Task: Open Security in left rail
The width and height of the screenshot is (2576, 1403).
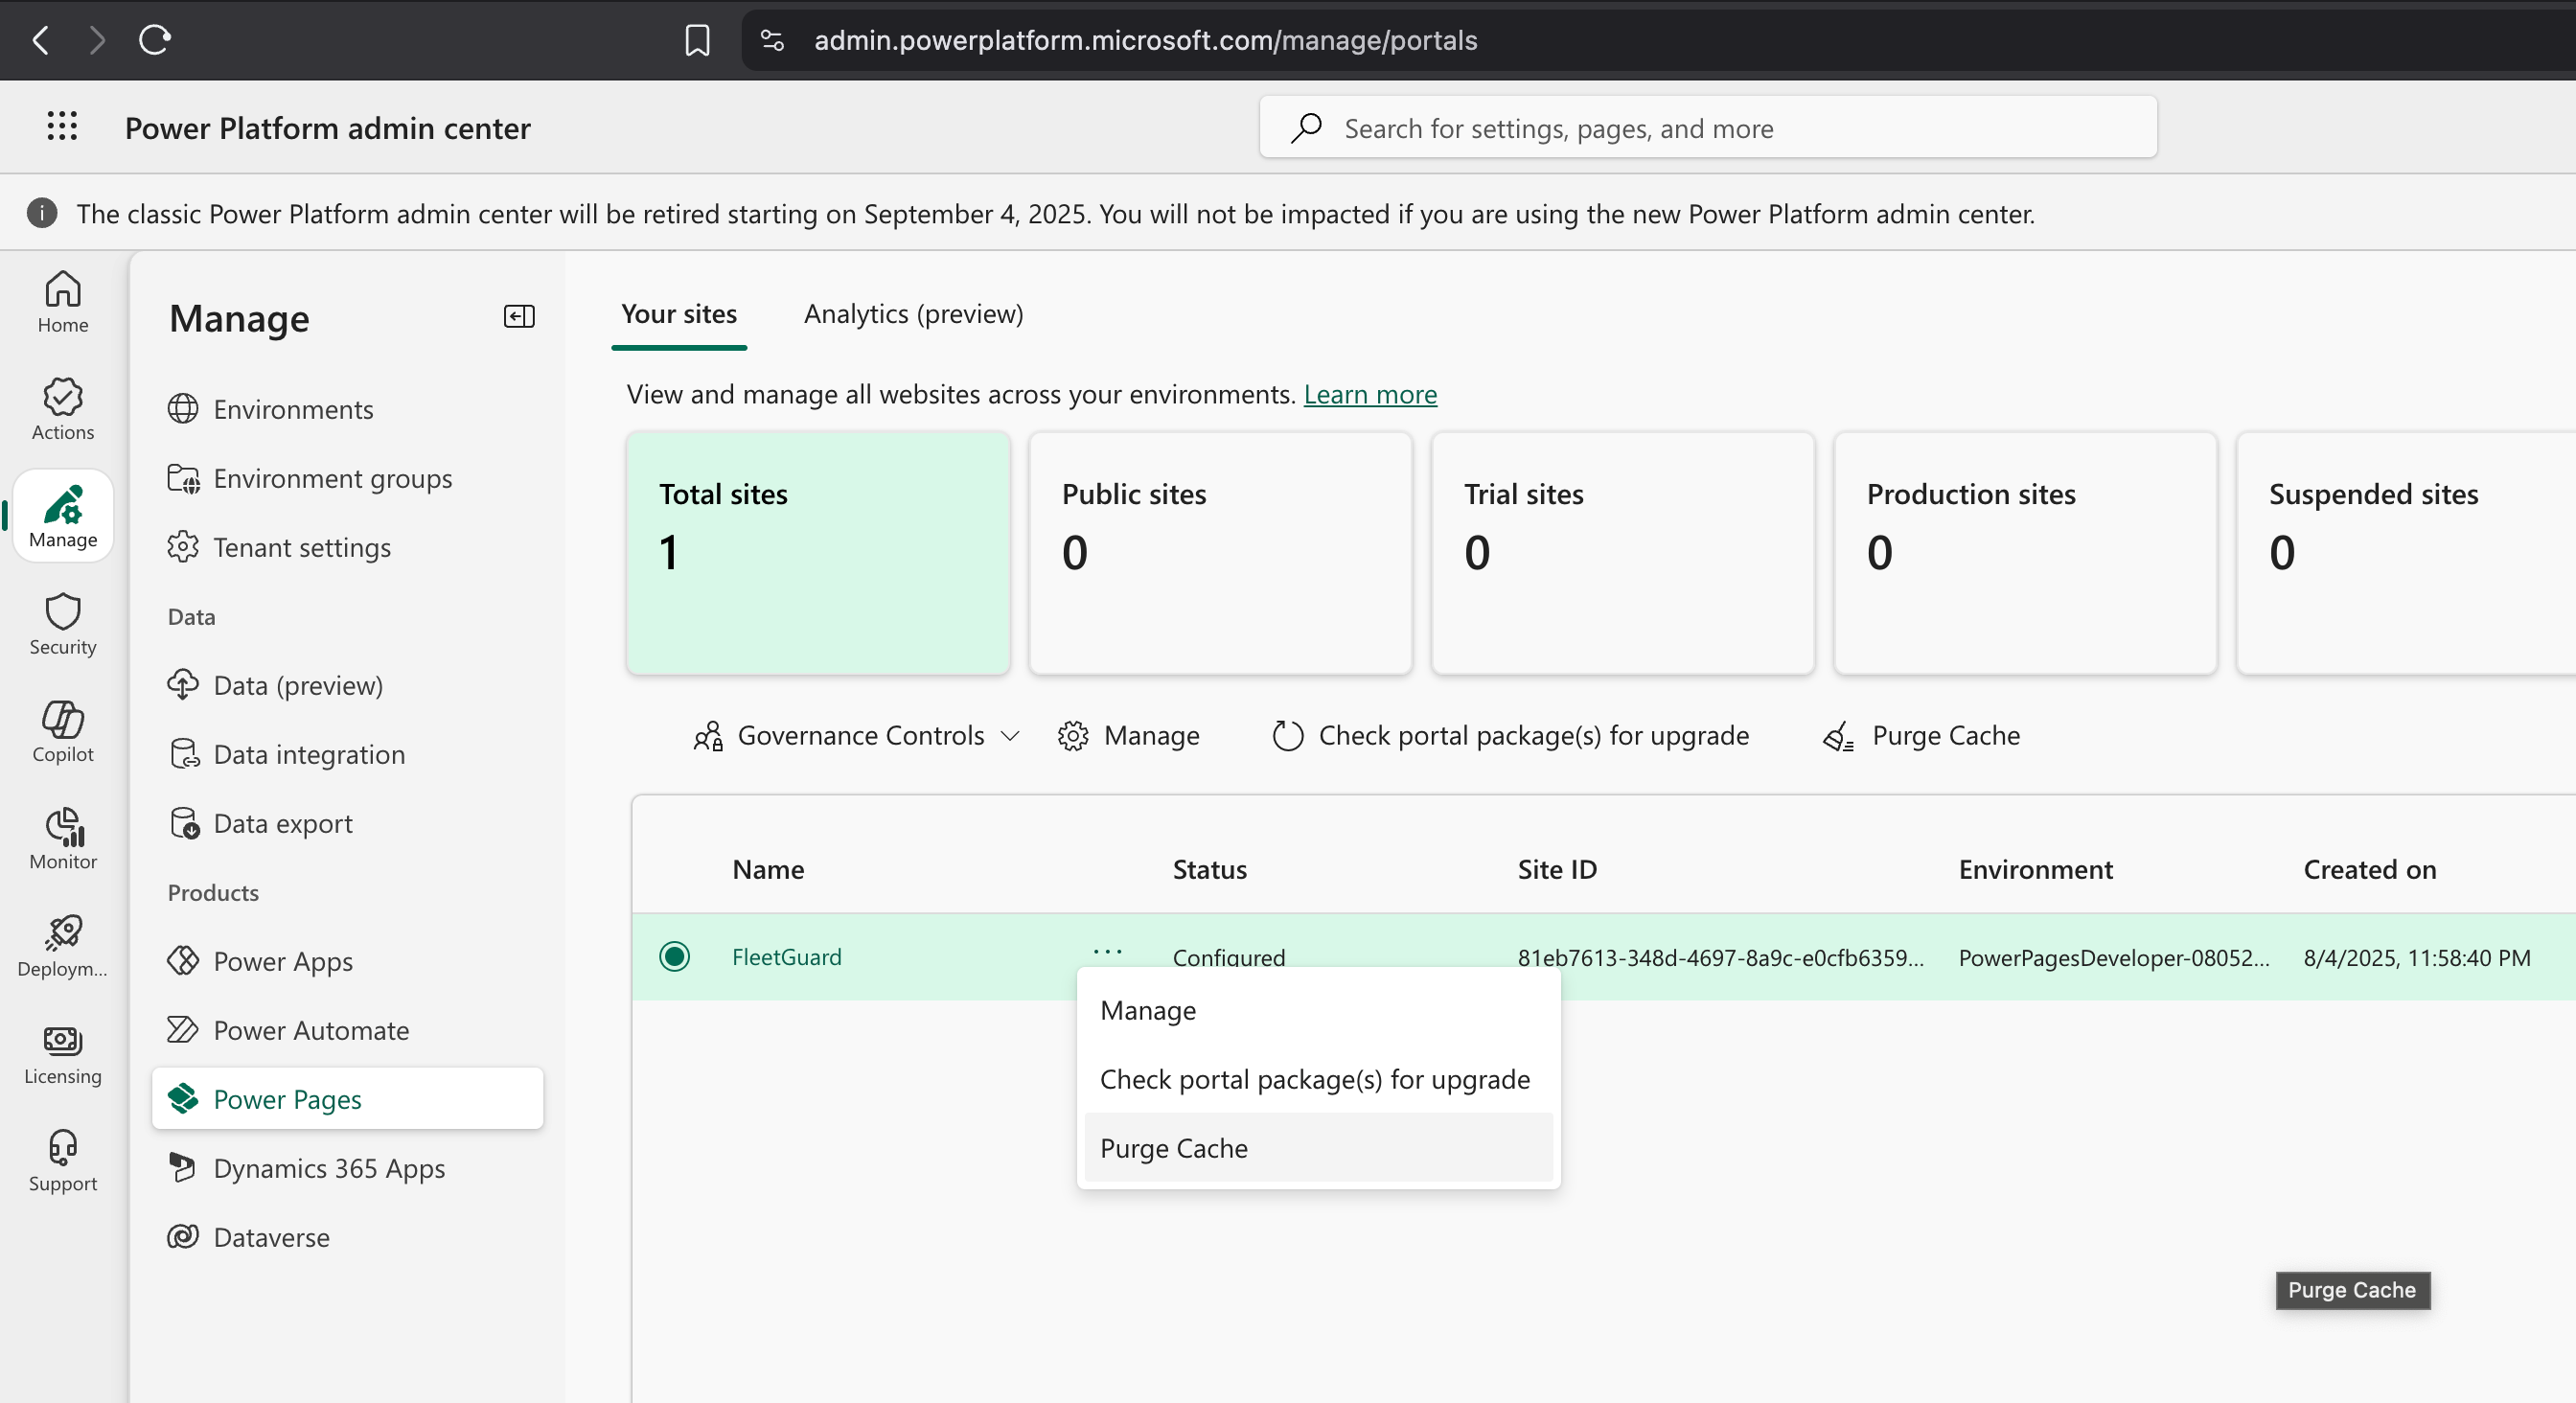Action: (63, 624)
